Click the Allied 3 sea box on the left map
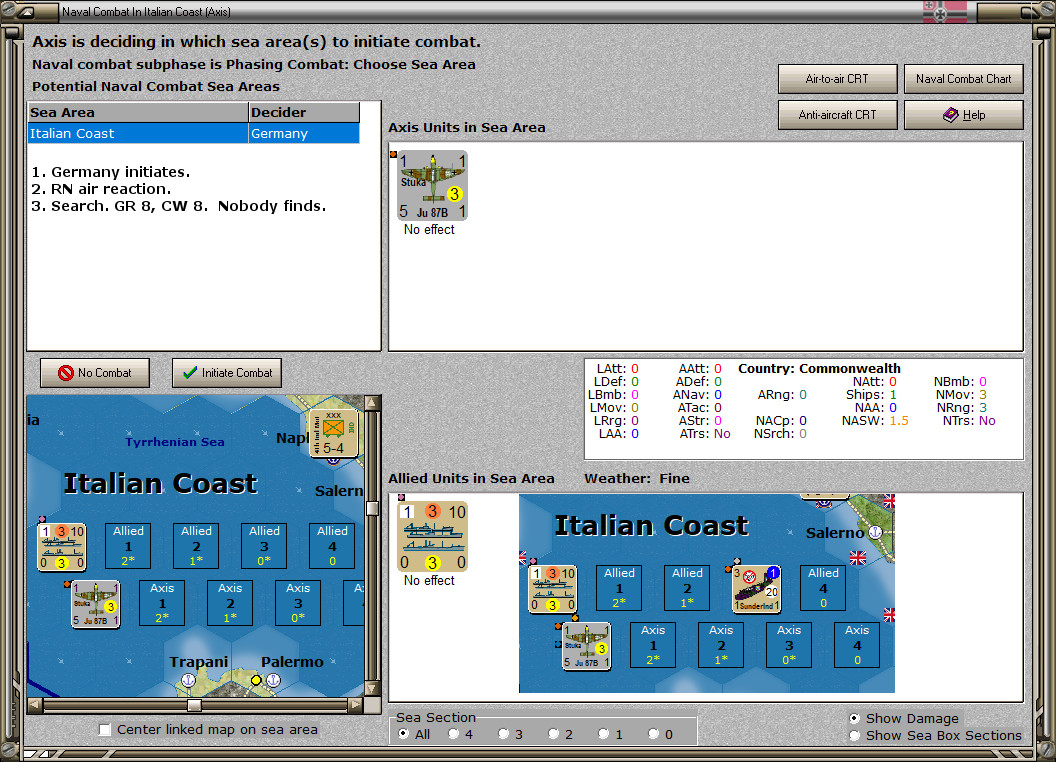1056x762 pixels. point(264,546)
